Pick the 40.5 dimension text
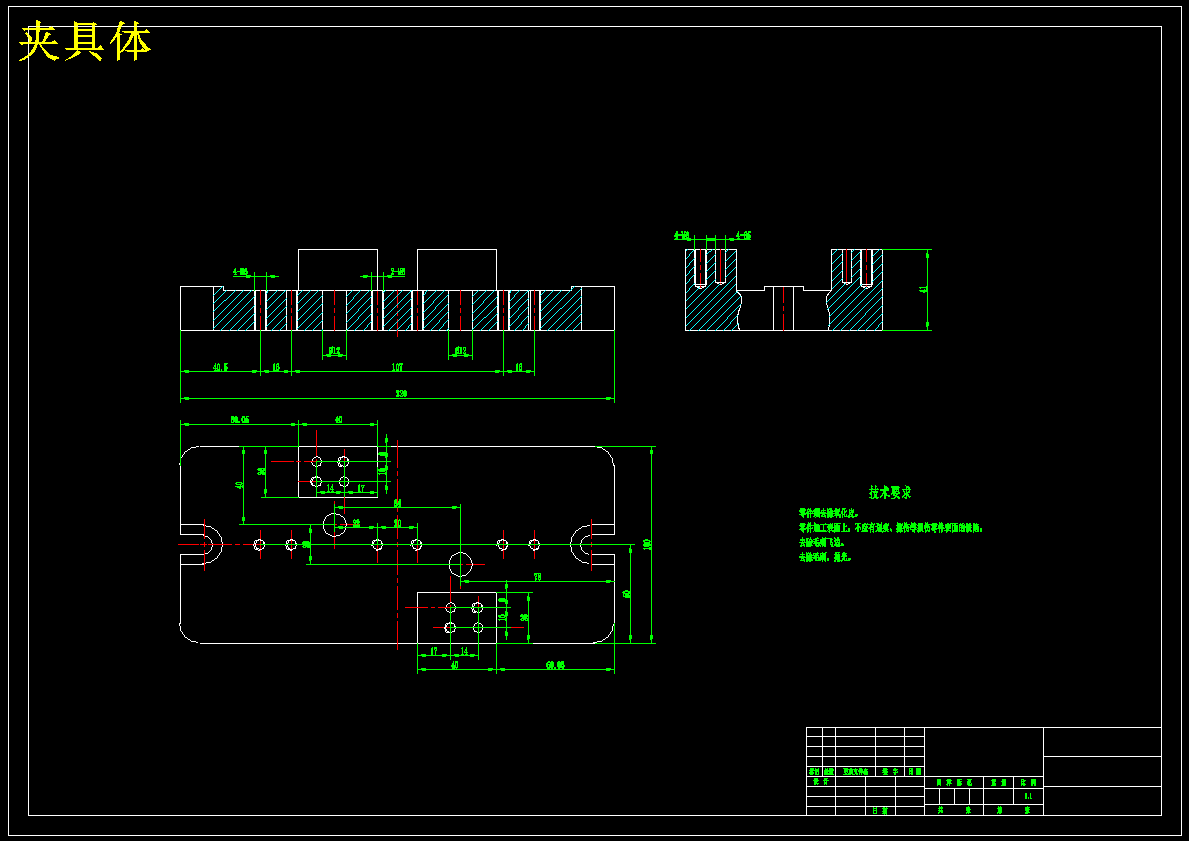Screen dimensions: 1189x841 coord(220,367)
